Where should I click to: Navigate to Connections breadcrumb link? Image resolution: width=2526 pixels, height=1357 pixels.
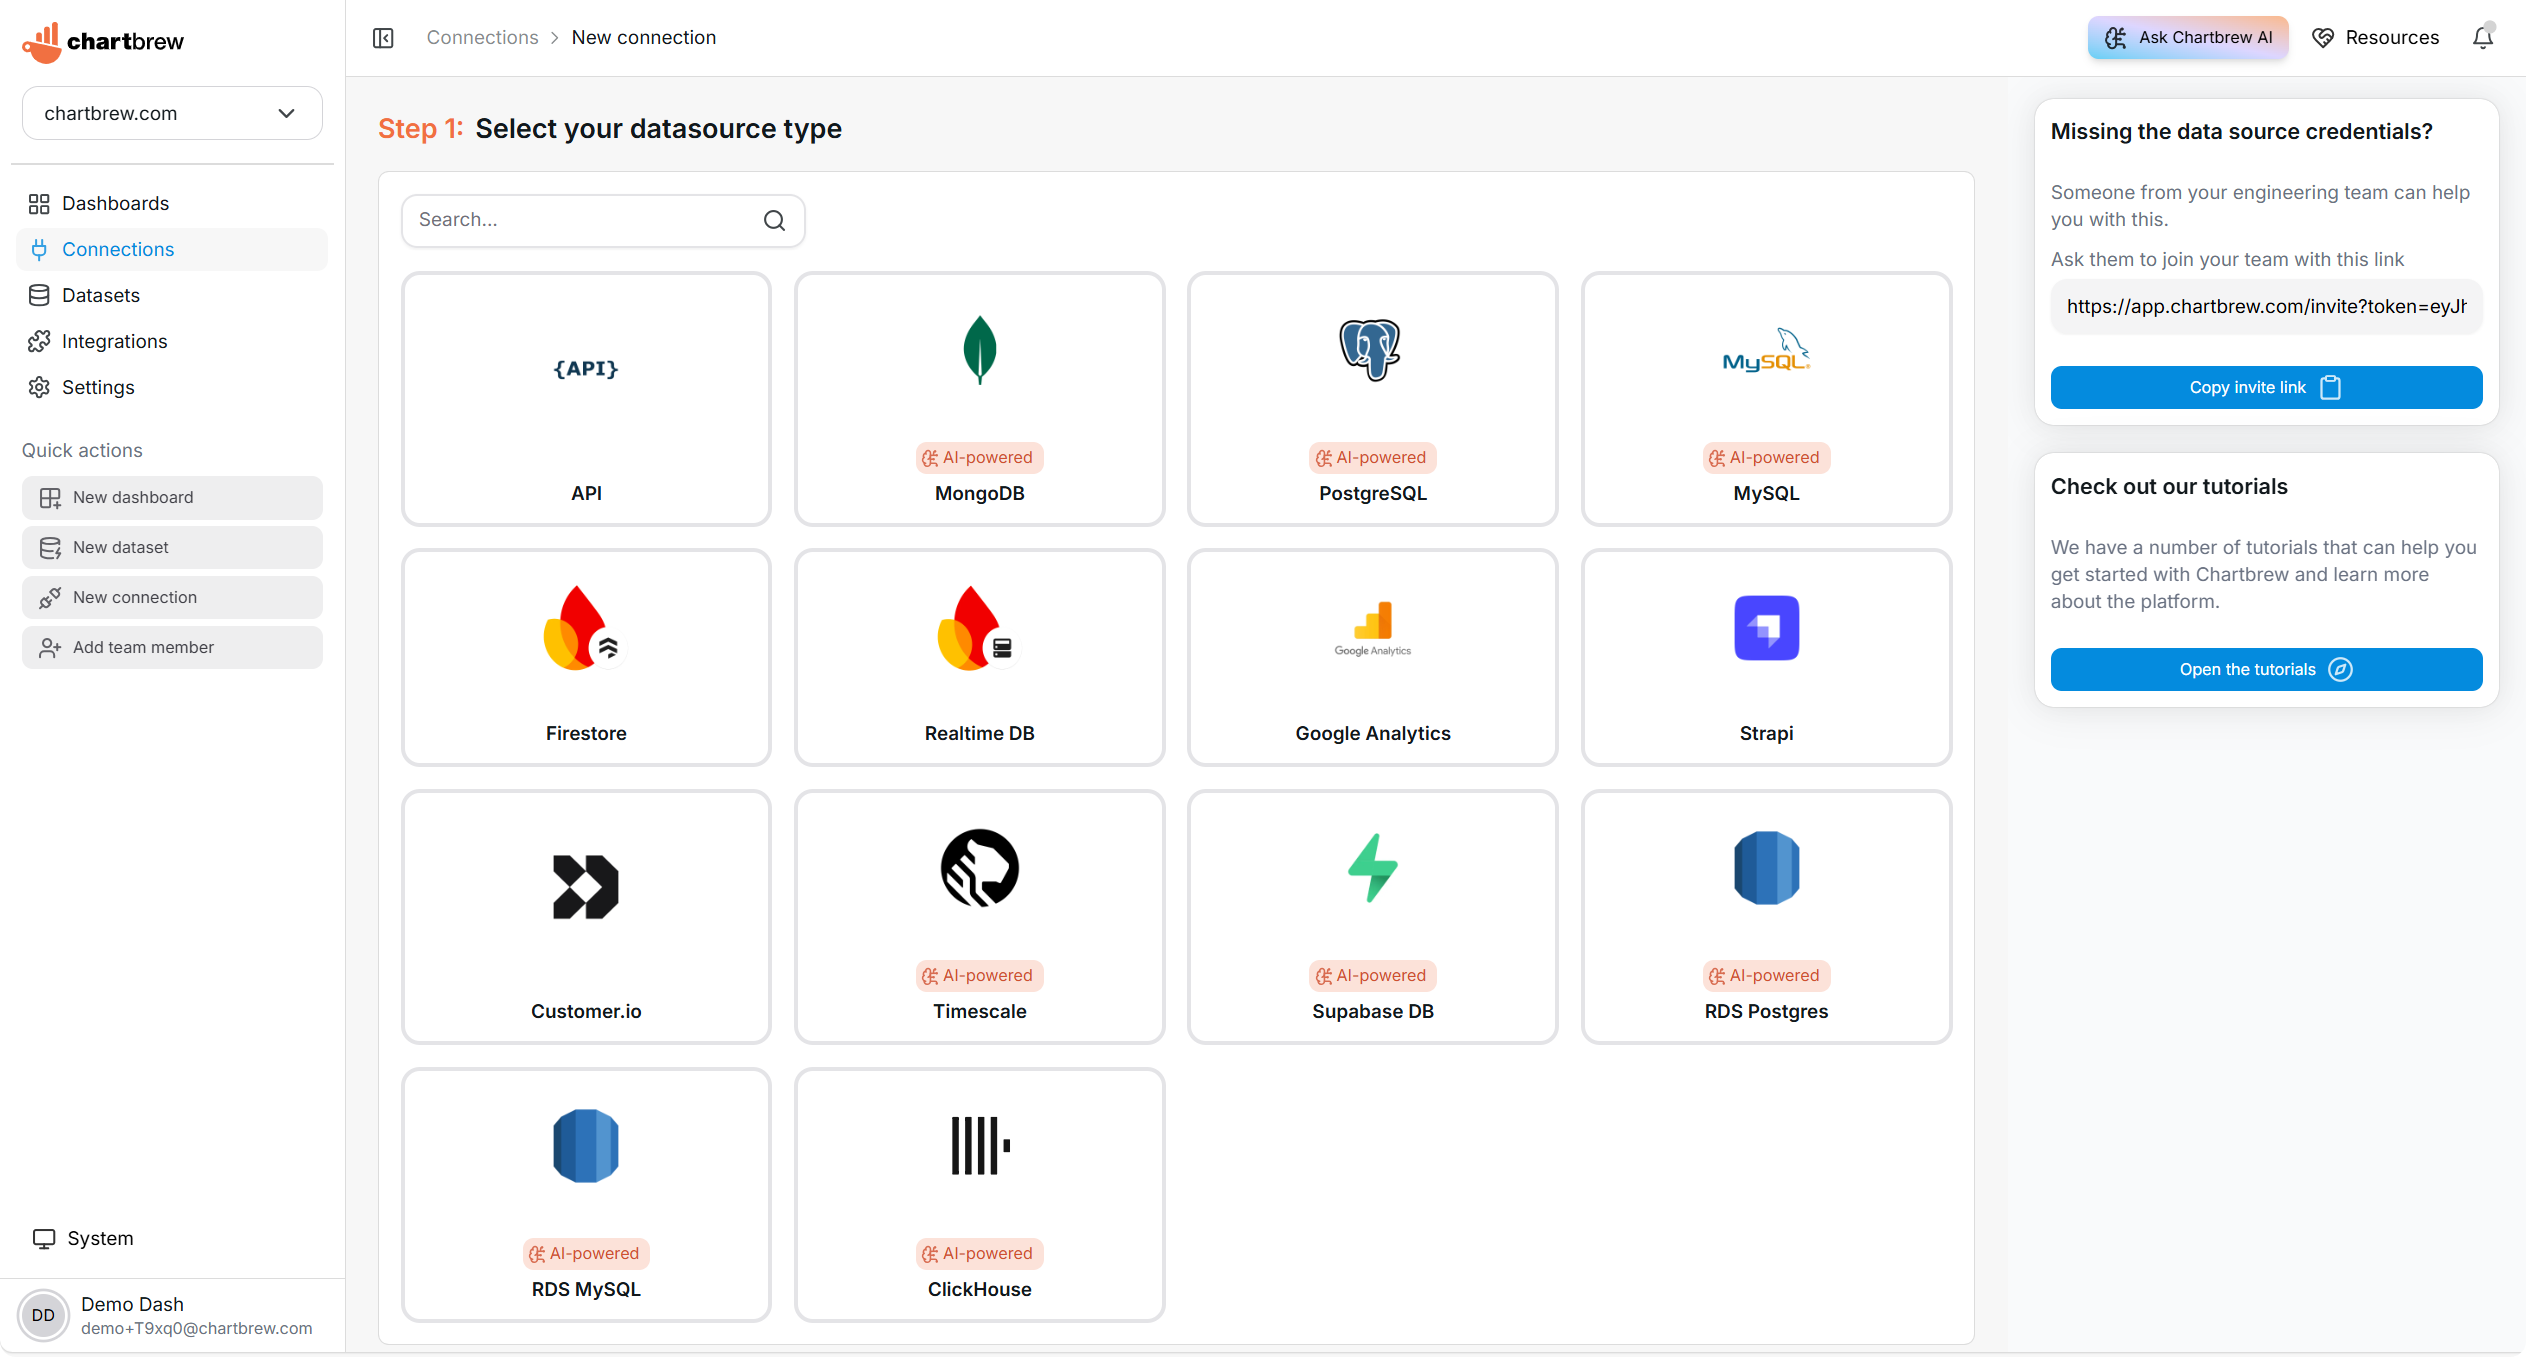[482, 38]
